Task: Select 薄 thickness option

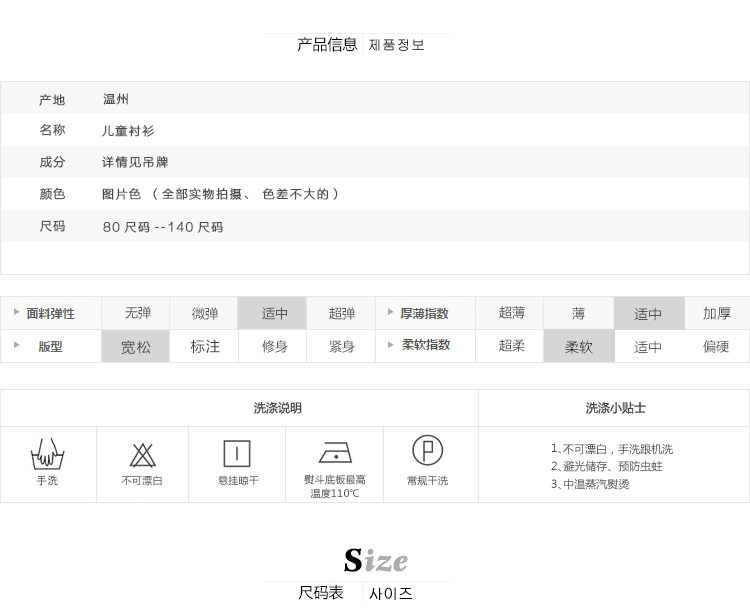Action: pos(579,313)
